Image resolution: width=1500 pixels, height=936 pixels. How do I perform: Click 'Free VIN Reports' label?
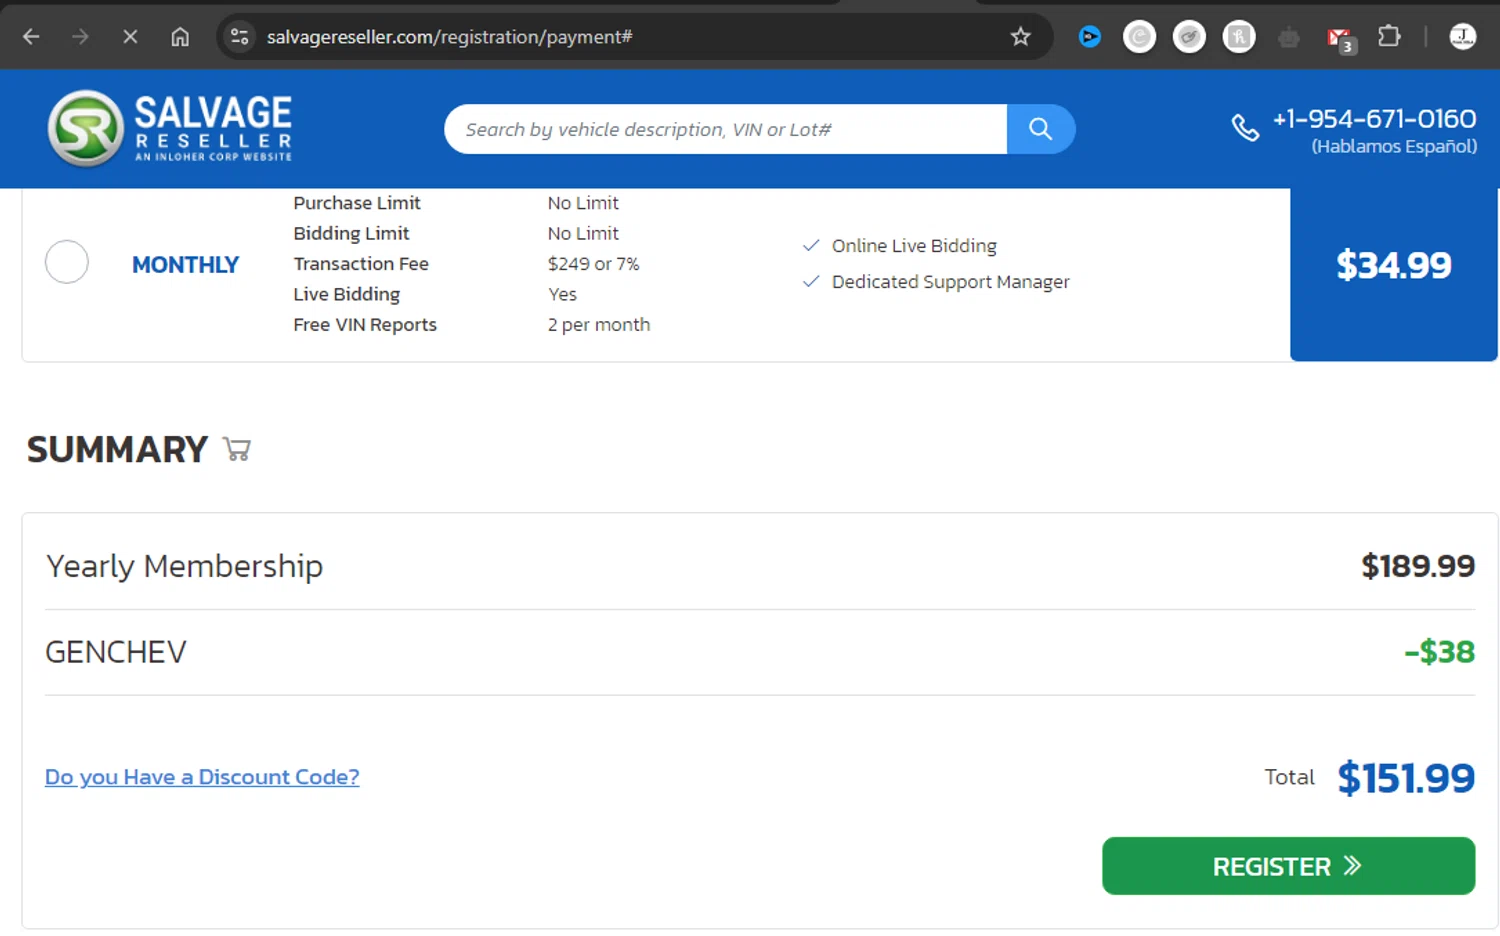365,325
